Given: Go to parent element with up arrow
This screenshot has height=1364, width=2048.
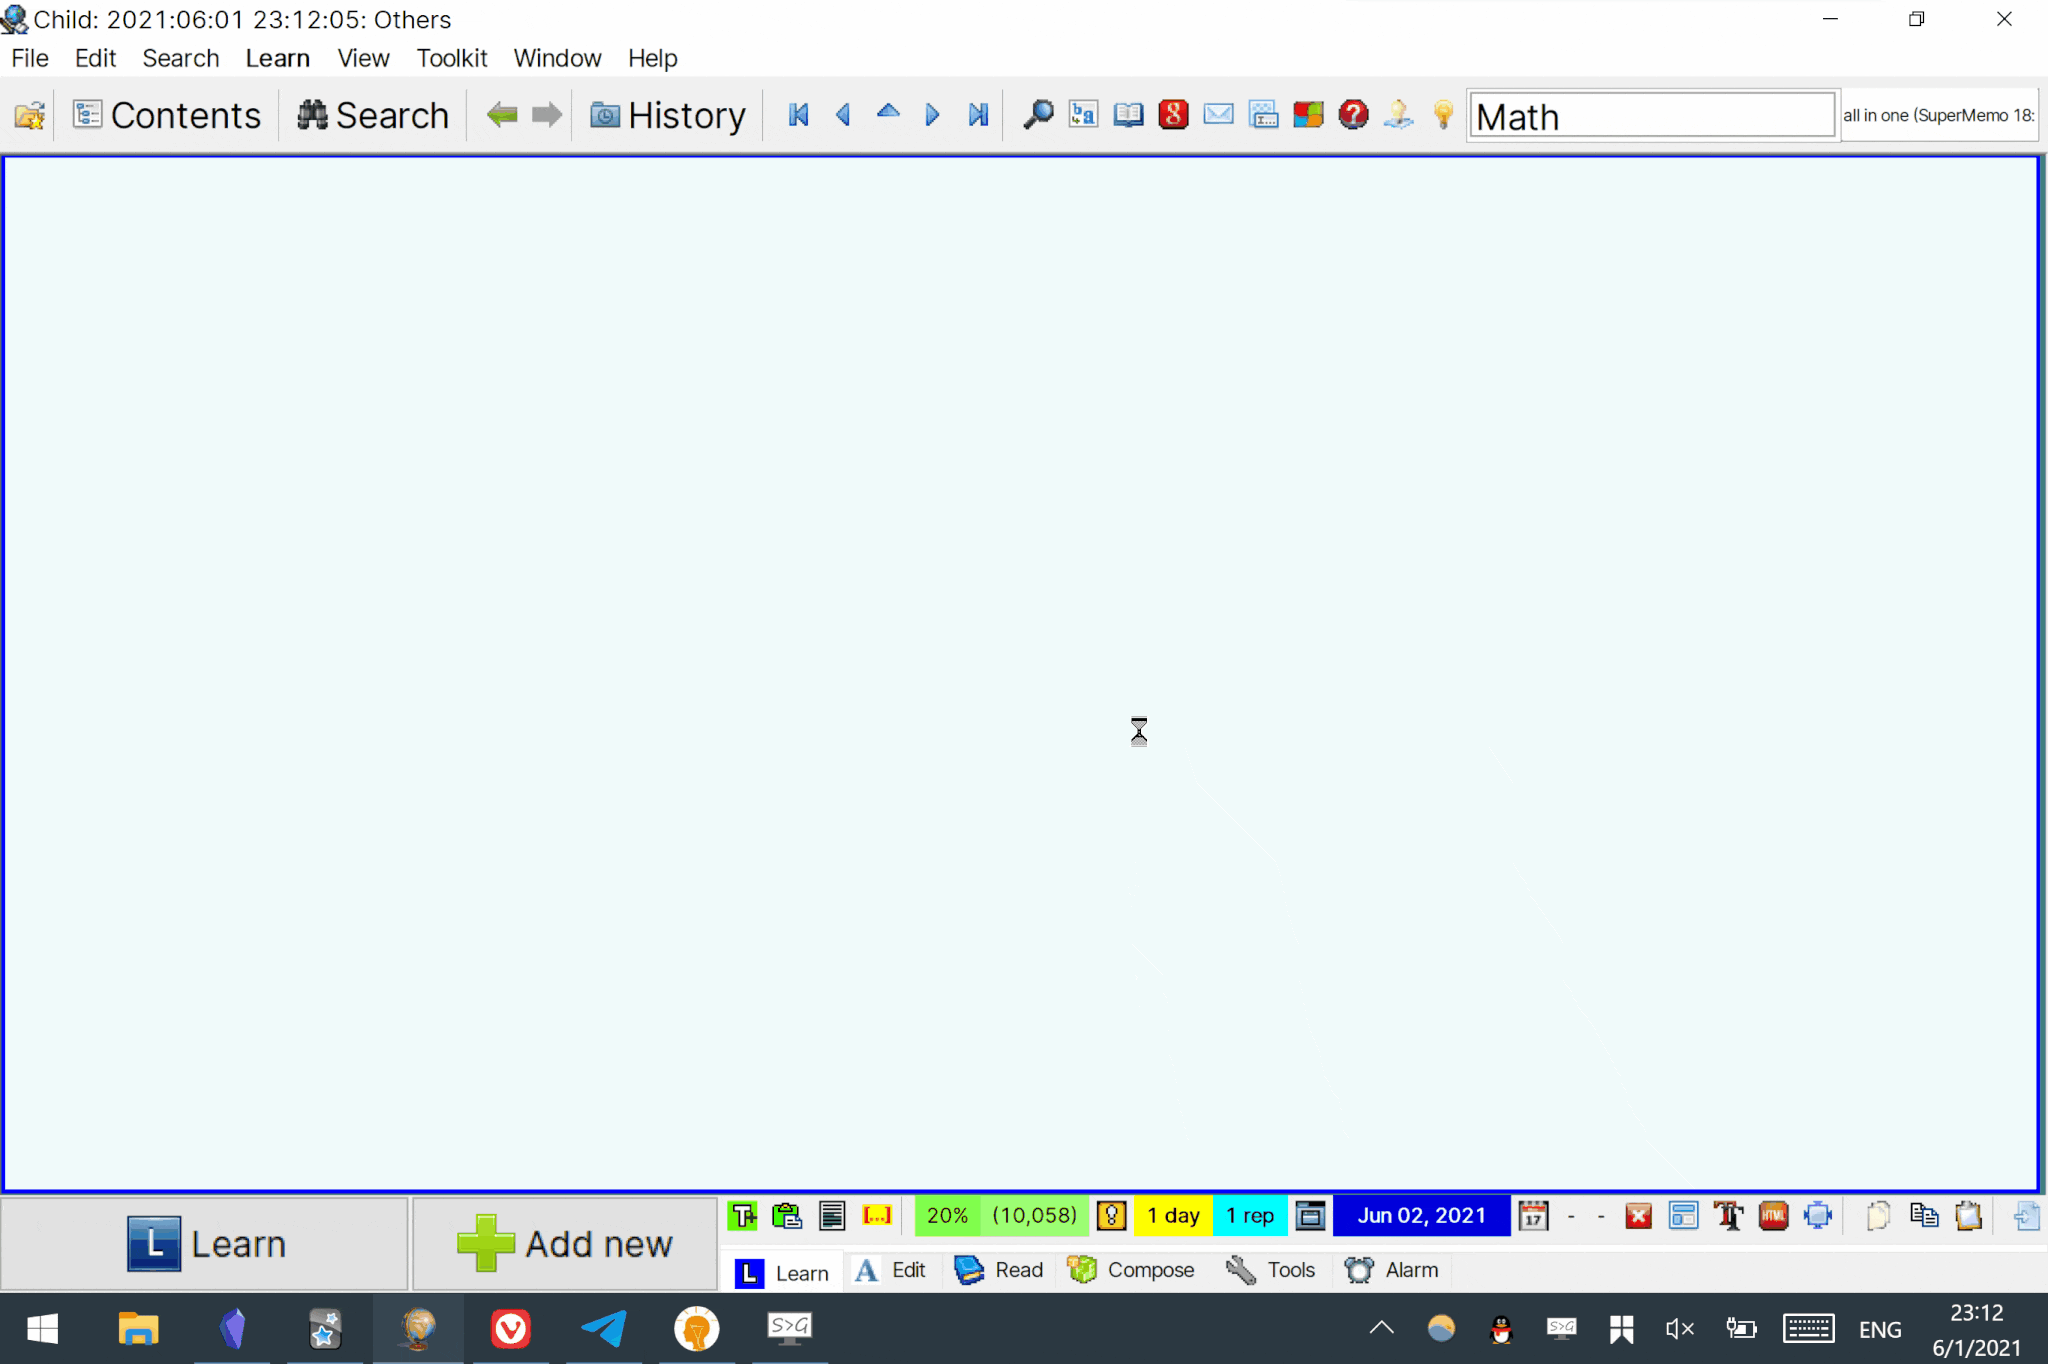Looking at the screenshot, I should click(x=888, y=115).
